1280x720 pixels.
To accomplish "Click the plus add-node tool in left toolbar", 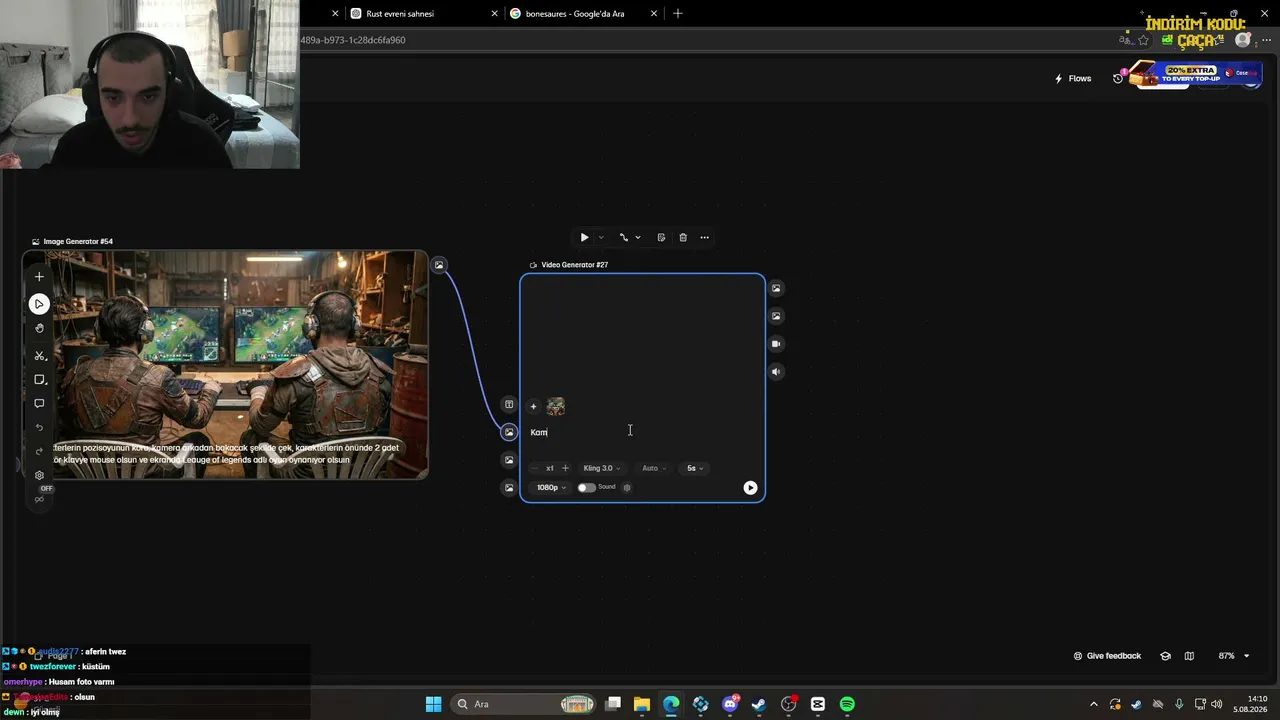I will point(39,277).
